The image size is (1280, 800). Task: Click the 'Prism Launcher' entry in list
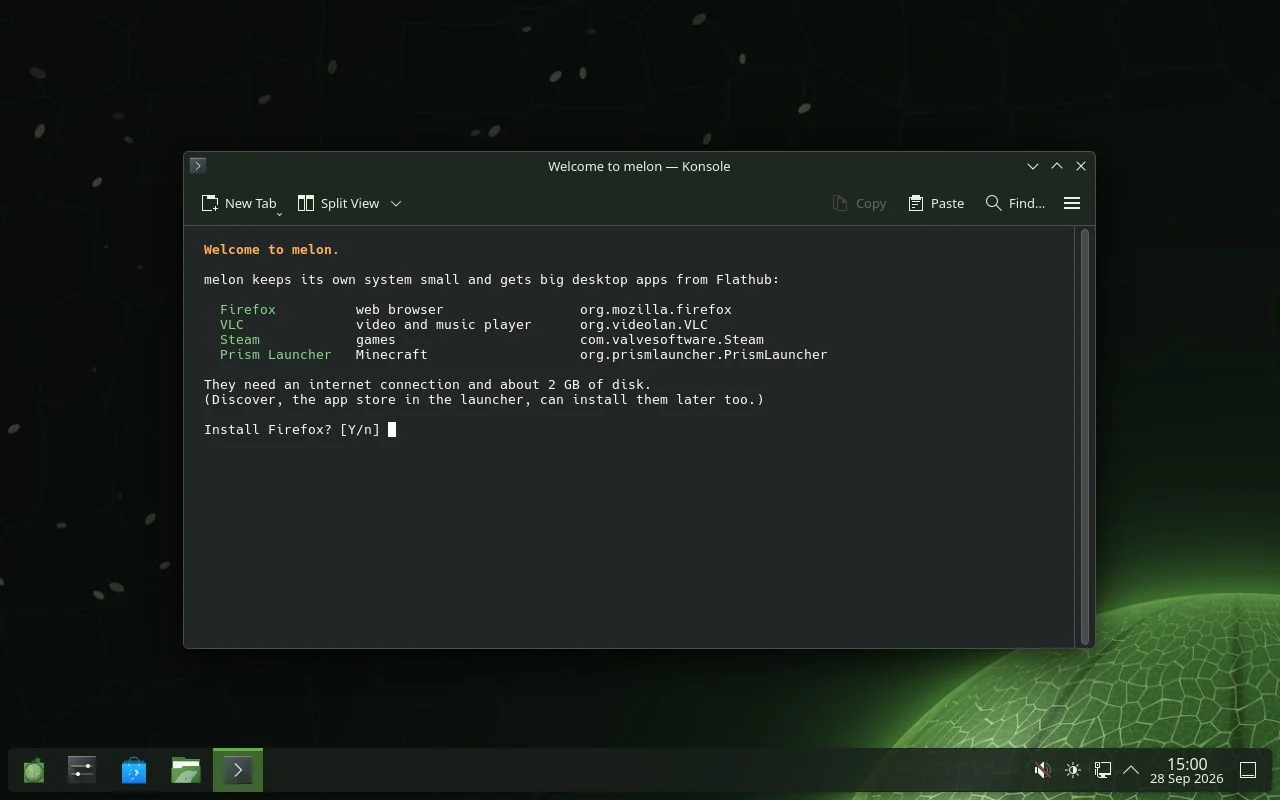pos(276,355)
